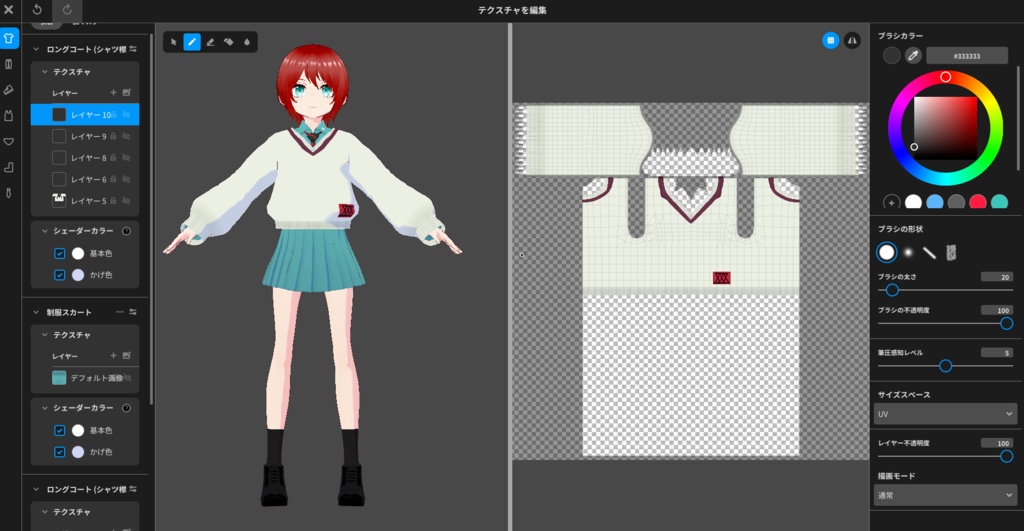
Task: Open the 描画モード 通常 dropdown
Action: (x=945, y=495)
